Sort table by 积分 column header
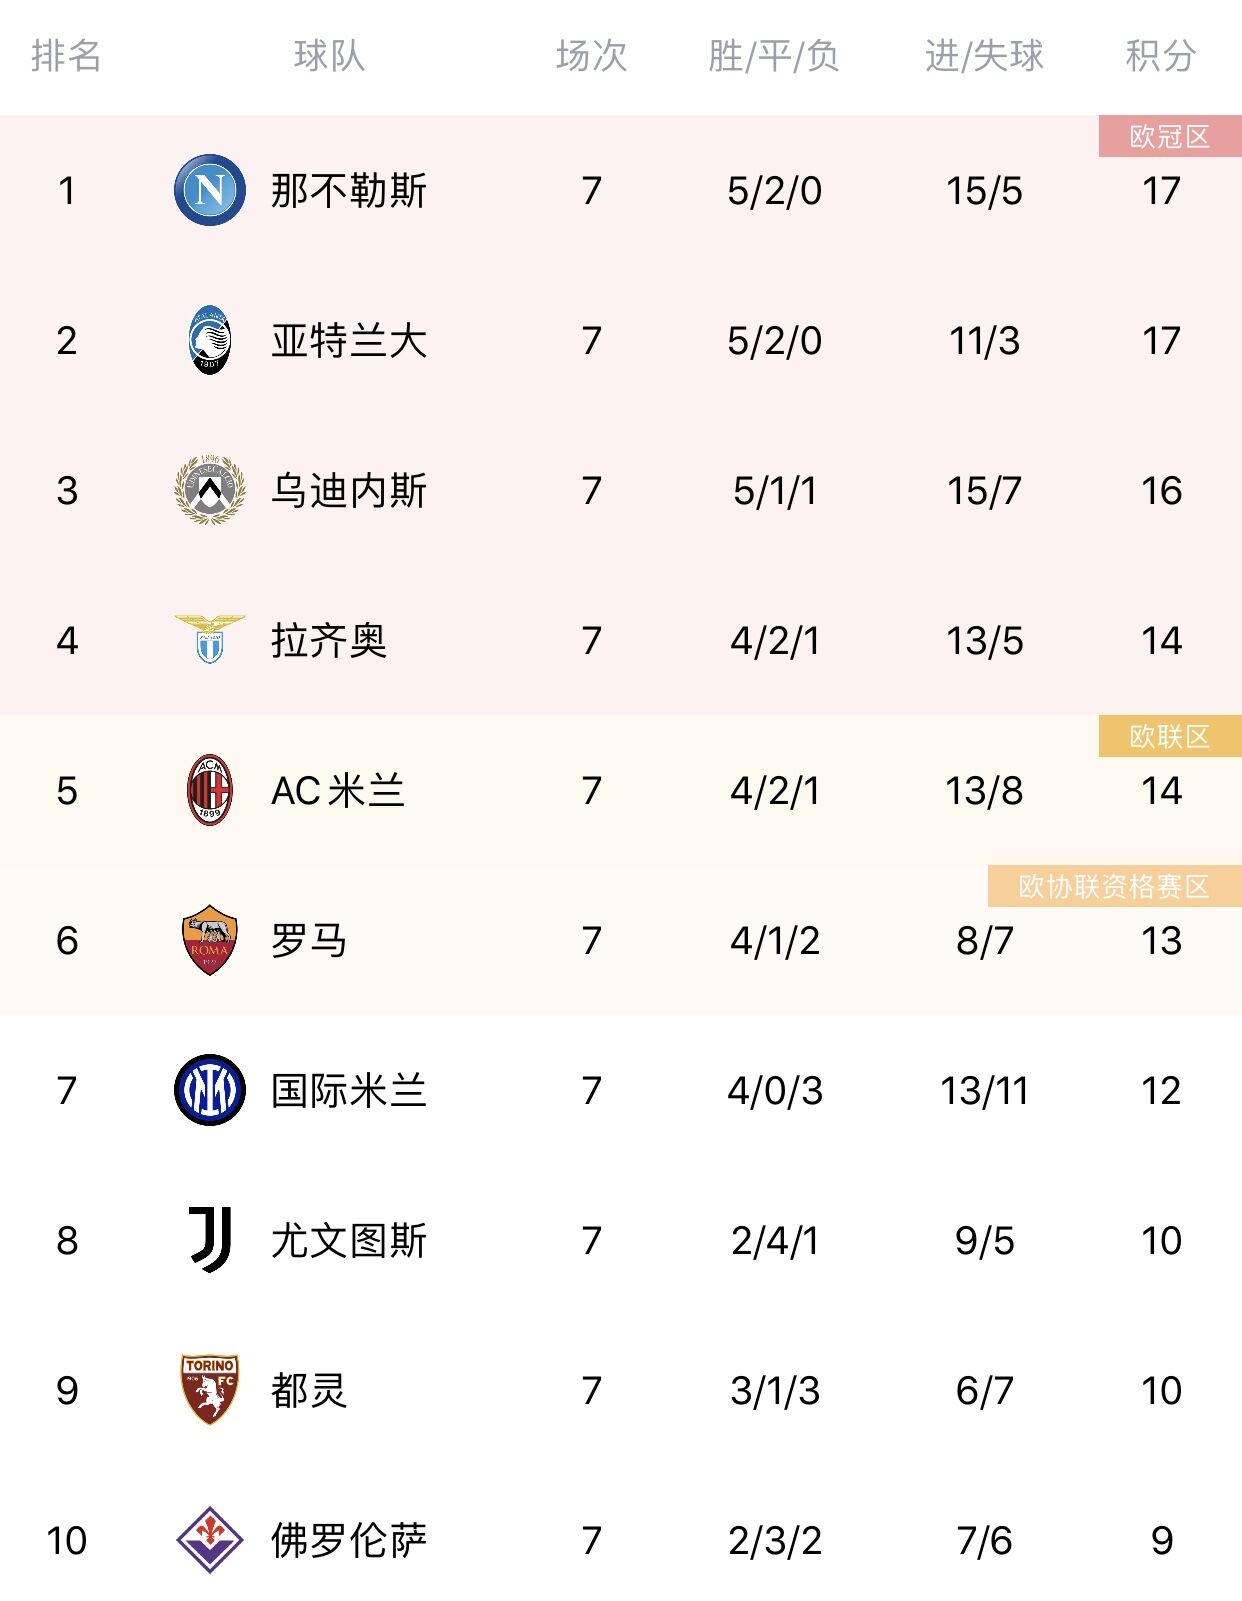Screen dimensions: 1242x1601 [x=1161, y=56]
